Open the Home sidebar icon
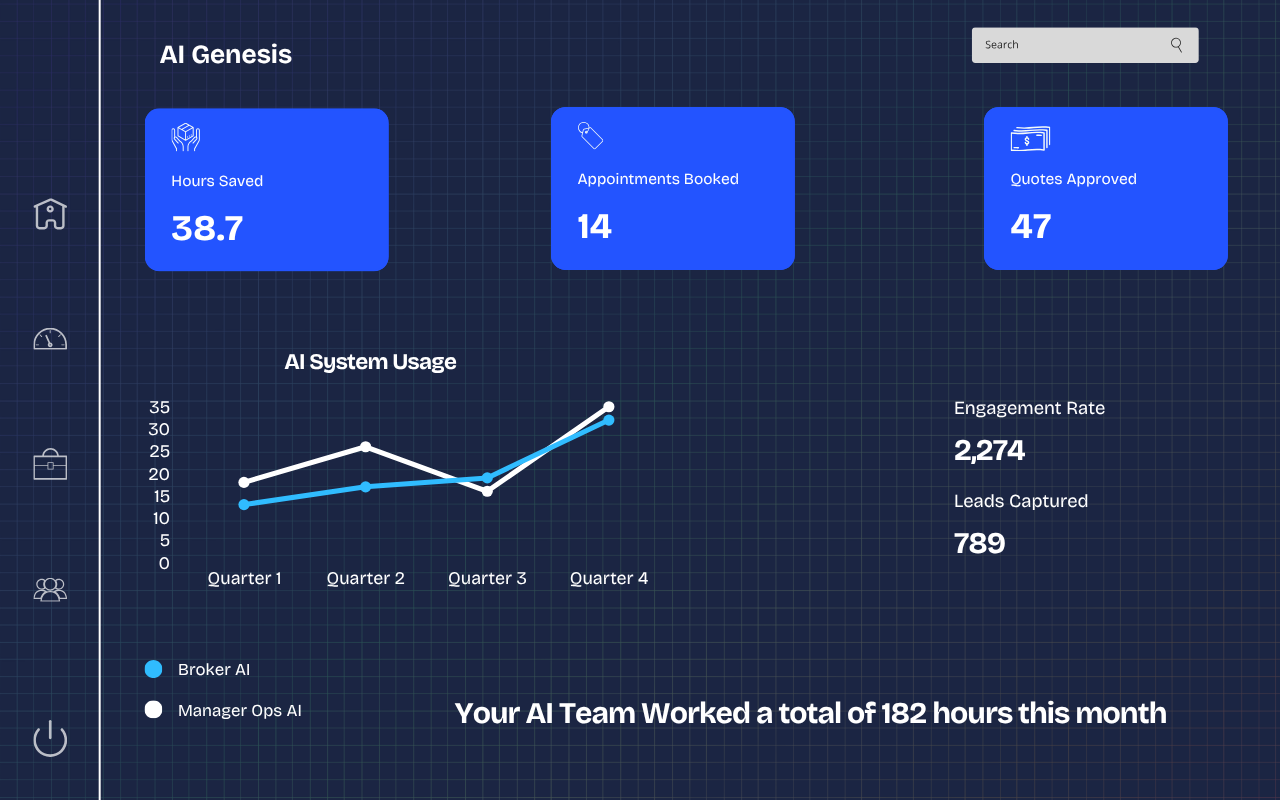Screen dimensions: 1280x800 (50, 213)
